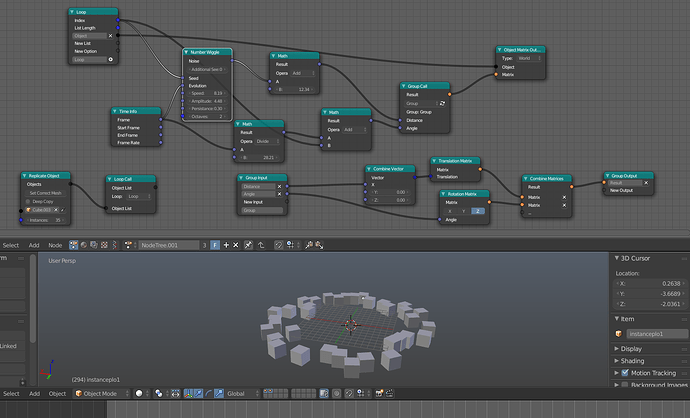Click the 3D cursor X location field
This screenshot has width=690, height=418.
tap(649, 284)
